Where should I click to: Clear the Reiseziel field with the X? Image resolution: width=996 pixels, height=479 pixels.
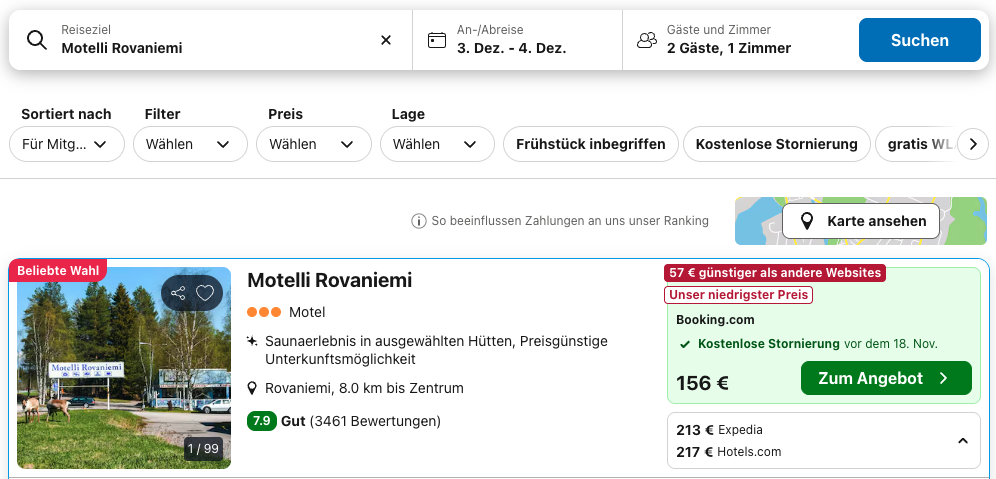tap(386, 40)
